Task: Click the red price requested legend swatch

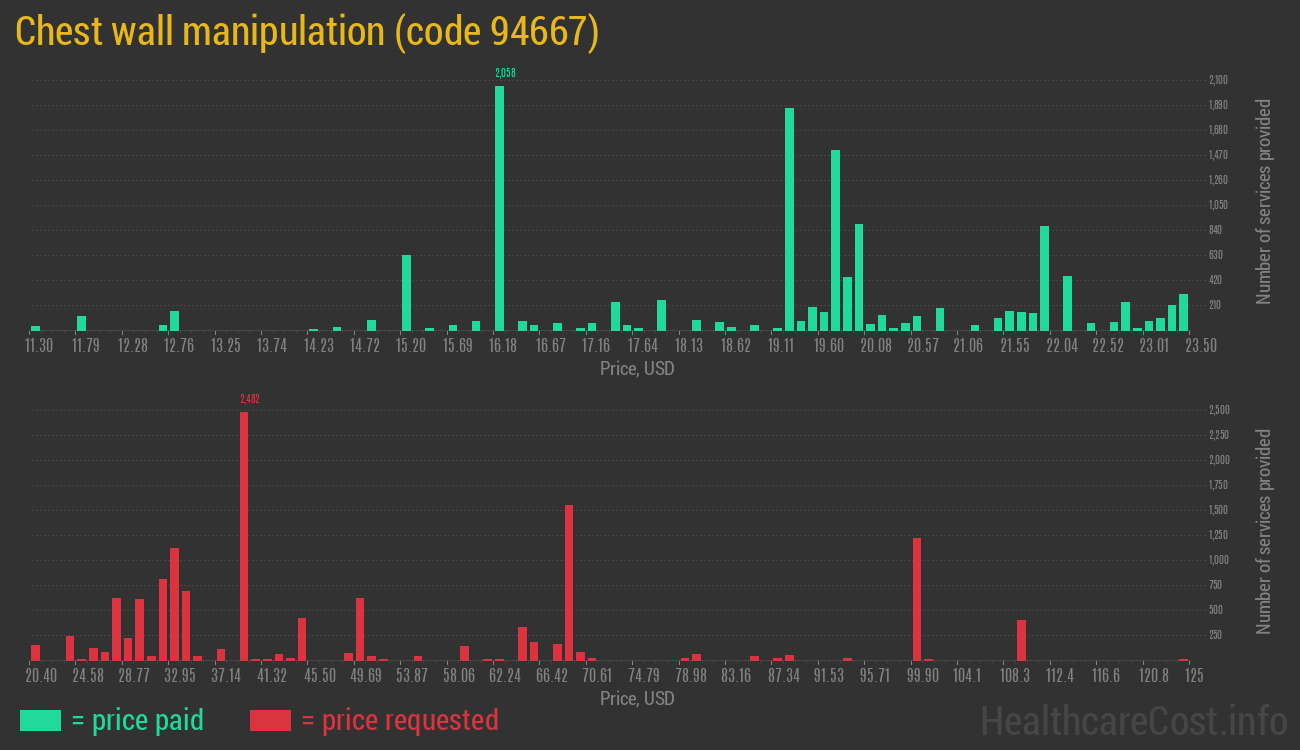Action: click(x=270, y=720)
